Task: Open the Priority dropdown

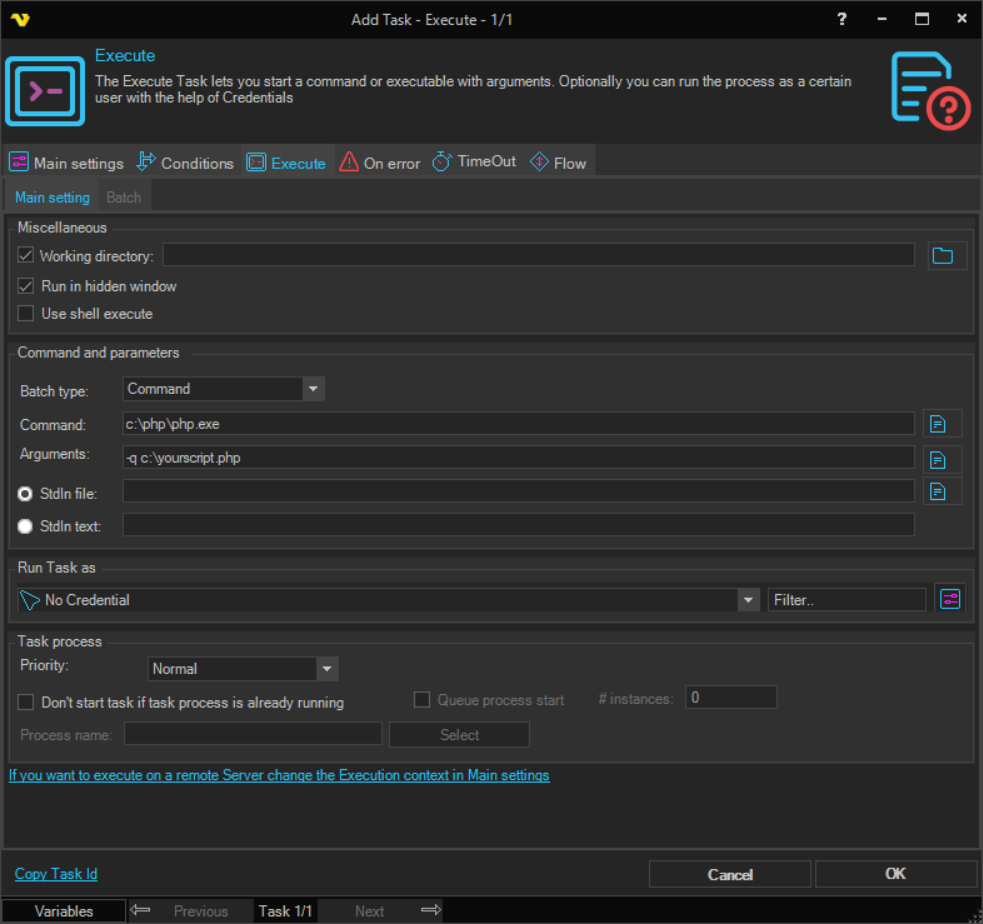Action: (327, 668)
